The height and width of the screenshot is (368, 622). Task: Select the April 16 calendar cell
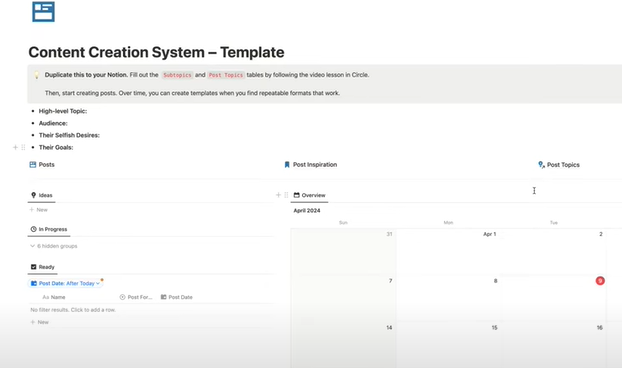tap(553, 345)
